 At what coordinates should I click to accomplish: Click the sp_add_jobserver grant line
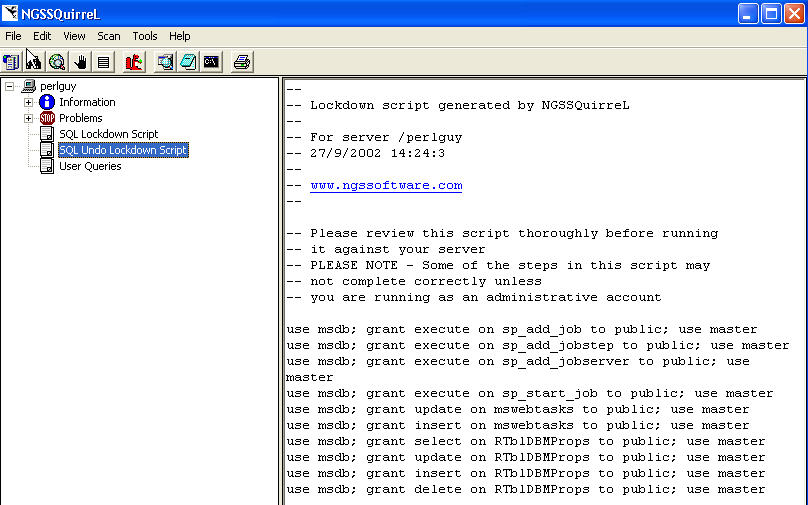pyautogui.click(x=517, y=369)
